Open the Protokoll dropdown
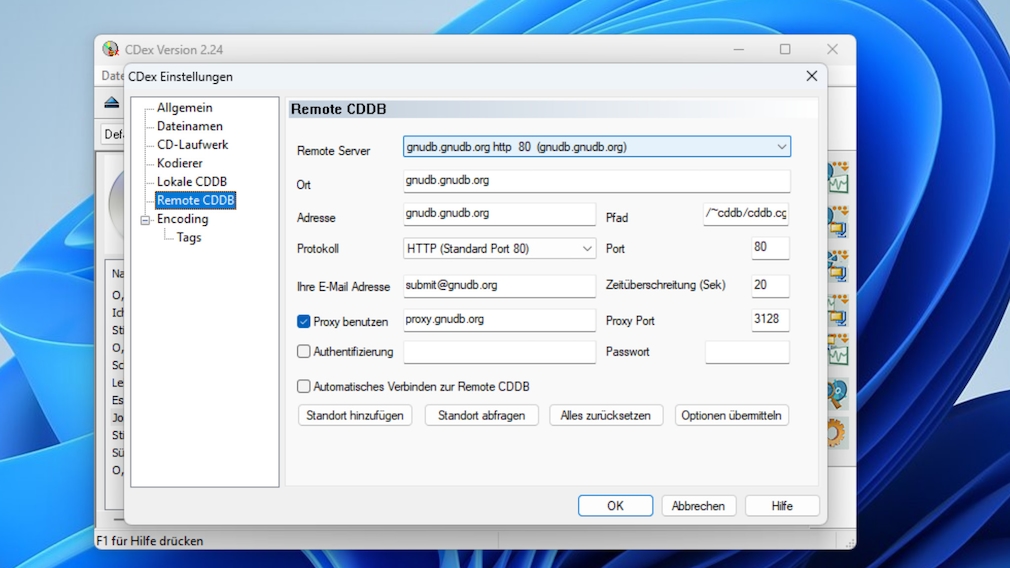Image resolution: width=1010 pixels, height=568 pixels. tap(587, 249)
